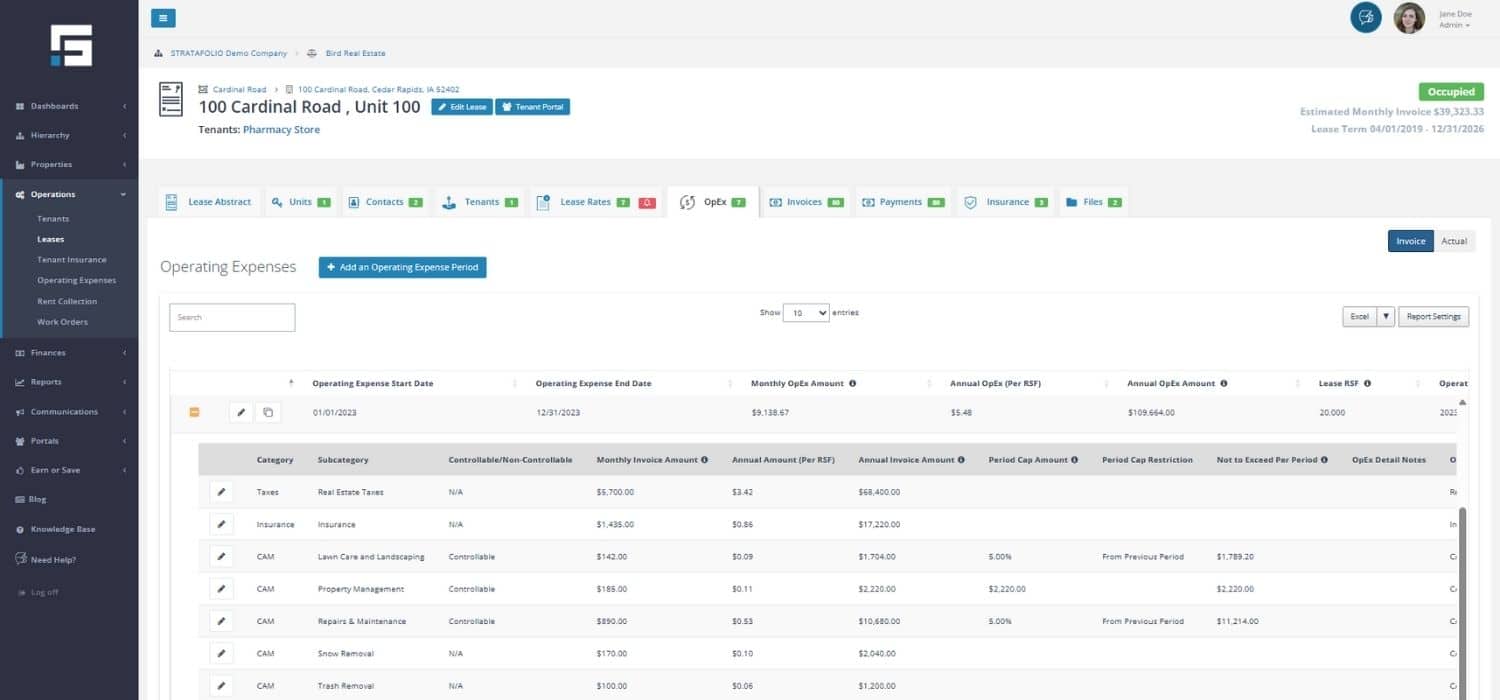Switch view to Actual
The image size is (1500, 700).
pyautogui.click(x=1454, y=241)
